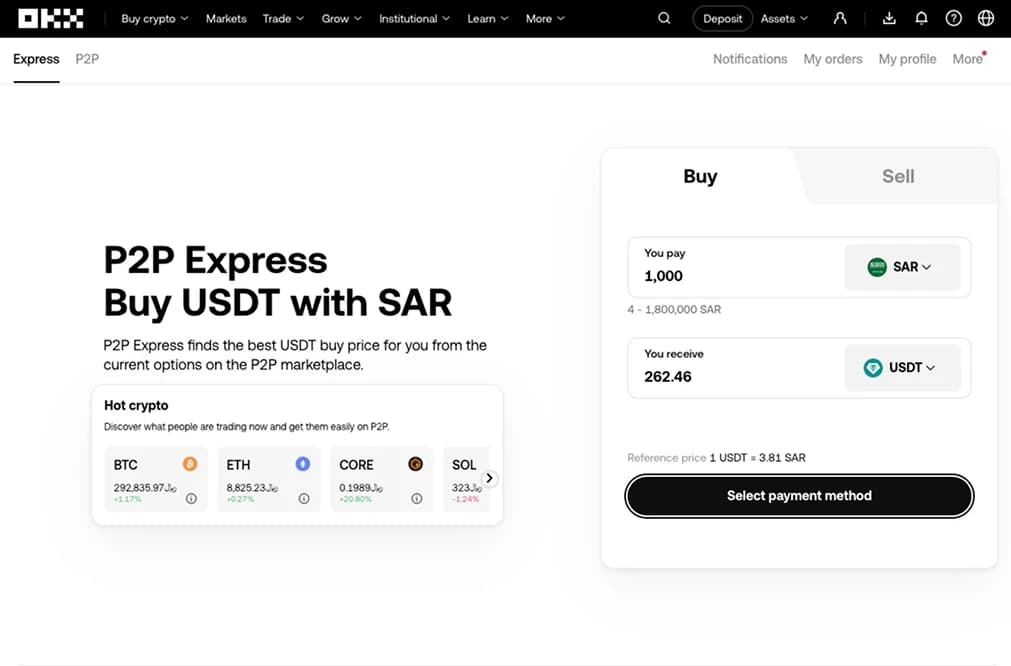Screen dimensions: 1011x666
Task: Switch to the Sell tab
Action: tap(897, 176)
